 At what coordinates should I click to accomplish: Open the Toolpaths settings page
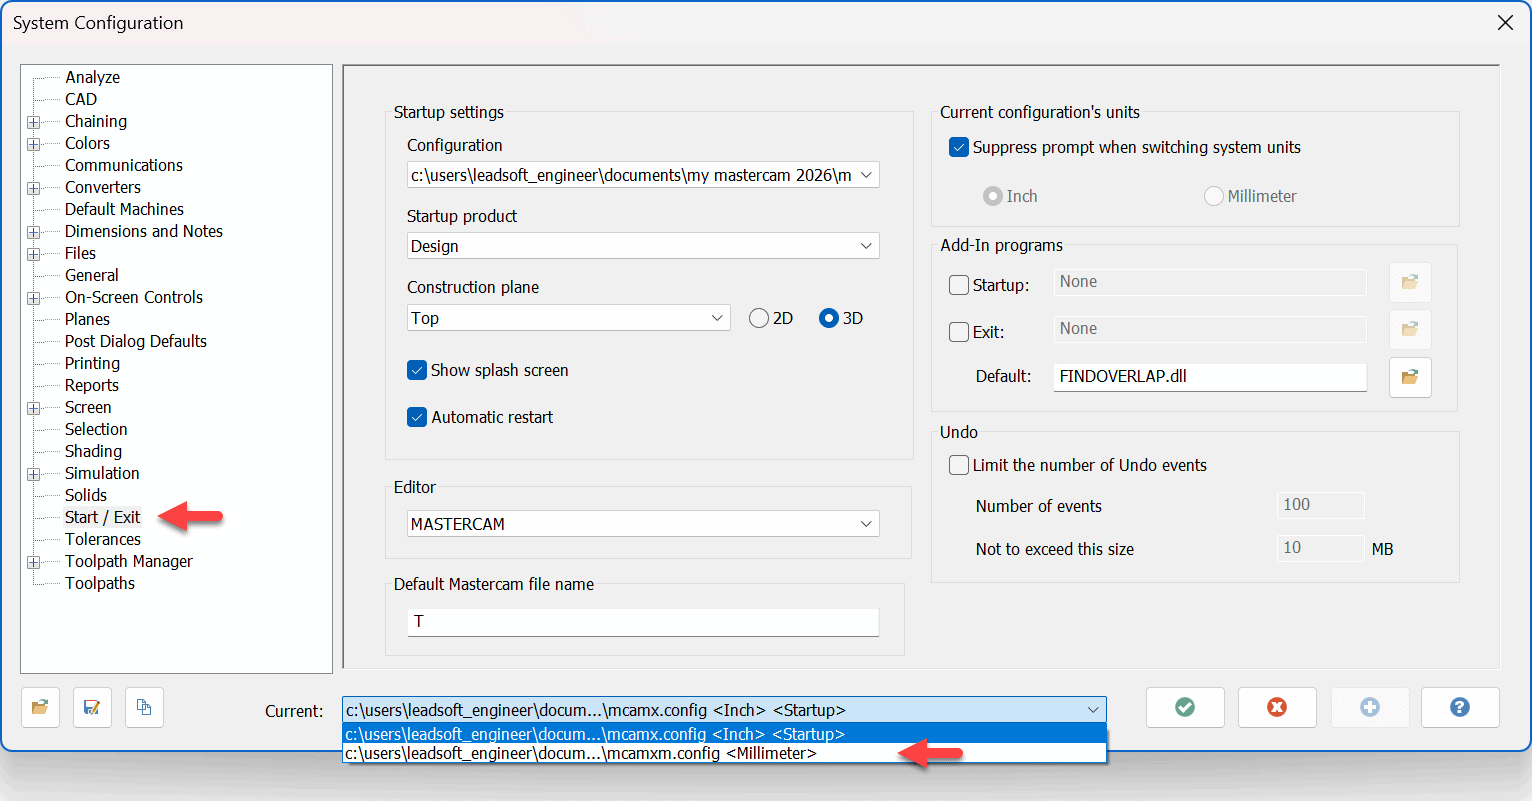(x=100, y=583)
